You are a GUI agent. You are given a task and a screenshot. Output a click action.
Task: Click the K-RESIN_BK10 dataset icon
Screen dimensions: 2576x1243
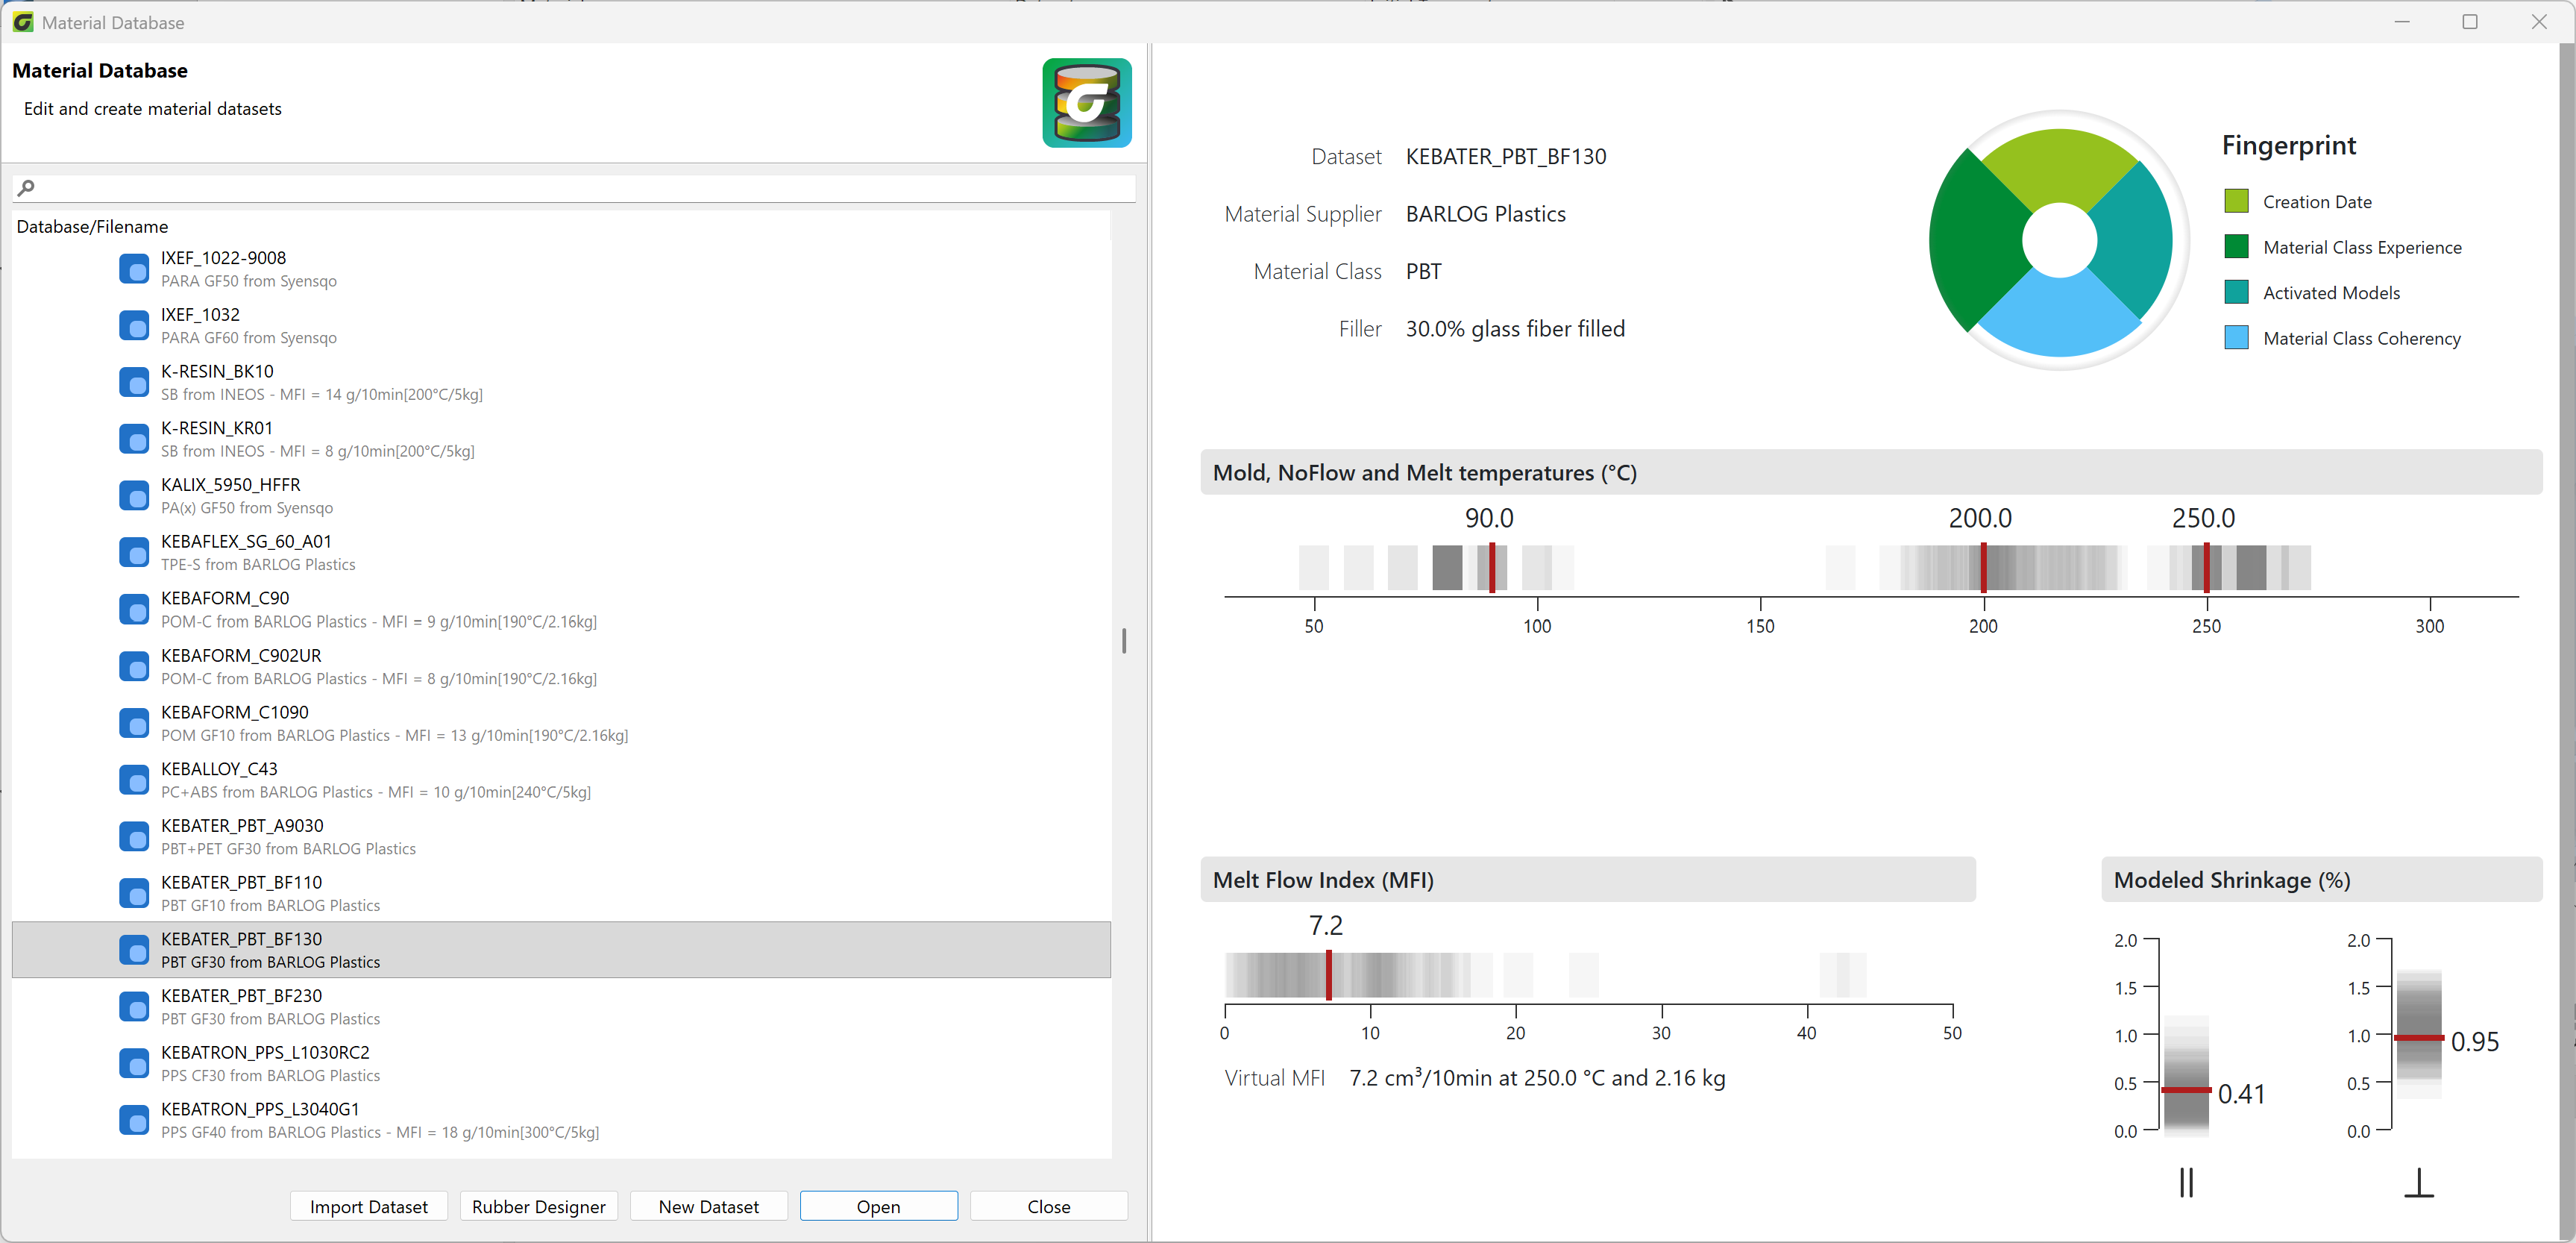[134, 382]
